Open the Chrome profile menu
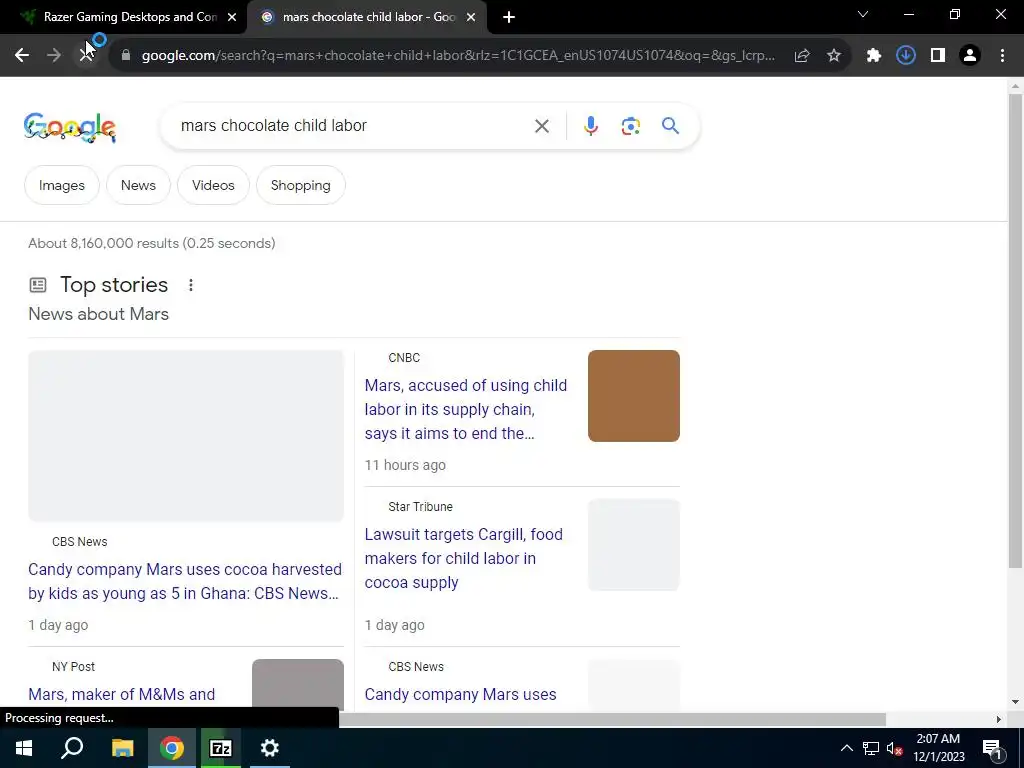Viewport: 1024px width, 768px height. point(970,56)
